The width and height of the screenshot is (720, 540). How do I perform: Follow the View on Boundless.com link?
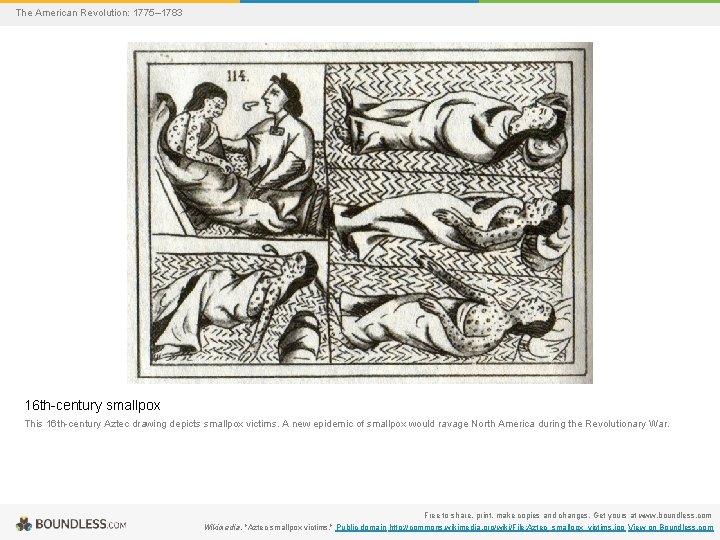[671, 527]
